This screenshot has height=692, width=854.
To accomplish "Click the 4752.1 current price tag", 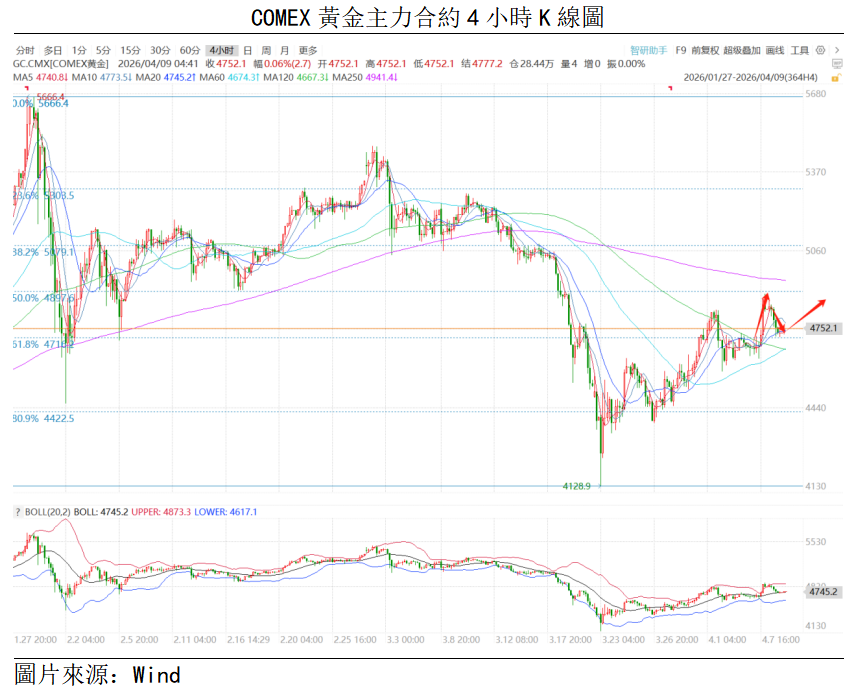I will pos(823,328).
